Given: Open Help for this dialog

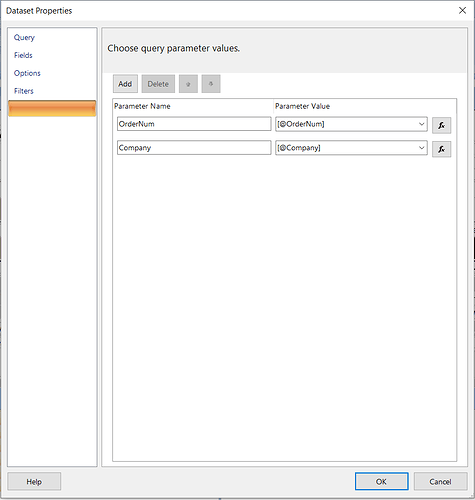Looking at the screenshot, I should pyautogui.click(x=34, y=481).
